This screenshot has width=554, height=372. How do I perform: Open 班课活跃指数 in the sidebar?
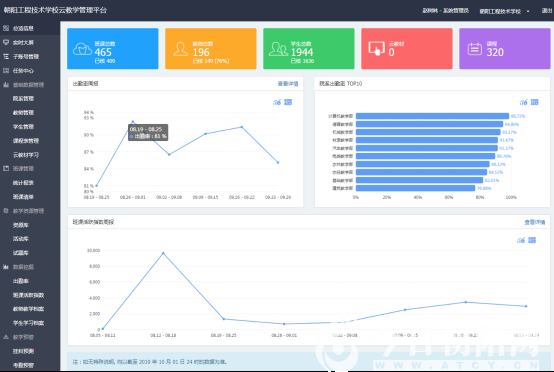pyautogui.click(x=28, y=295)
